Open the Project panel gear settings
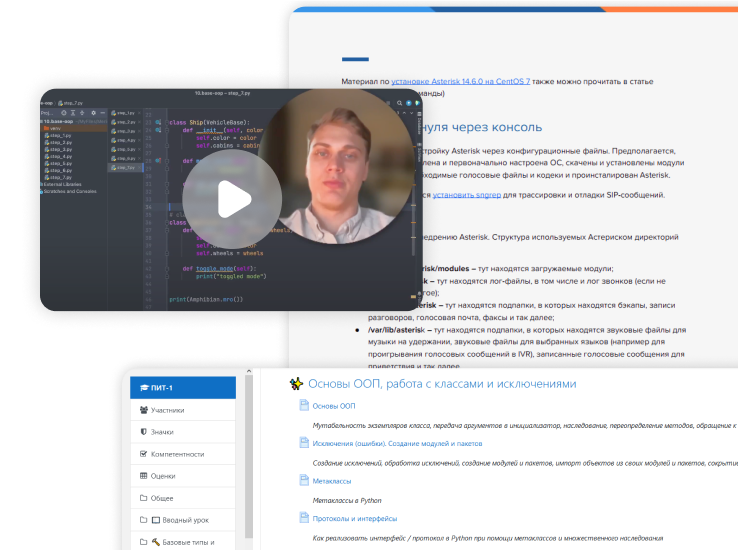The width and height of the screenshot is (738, 550). (x=93, y=113)
